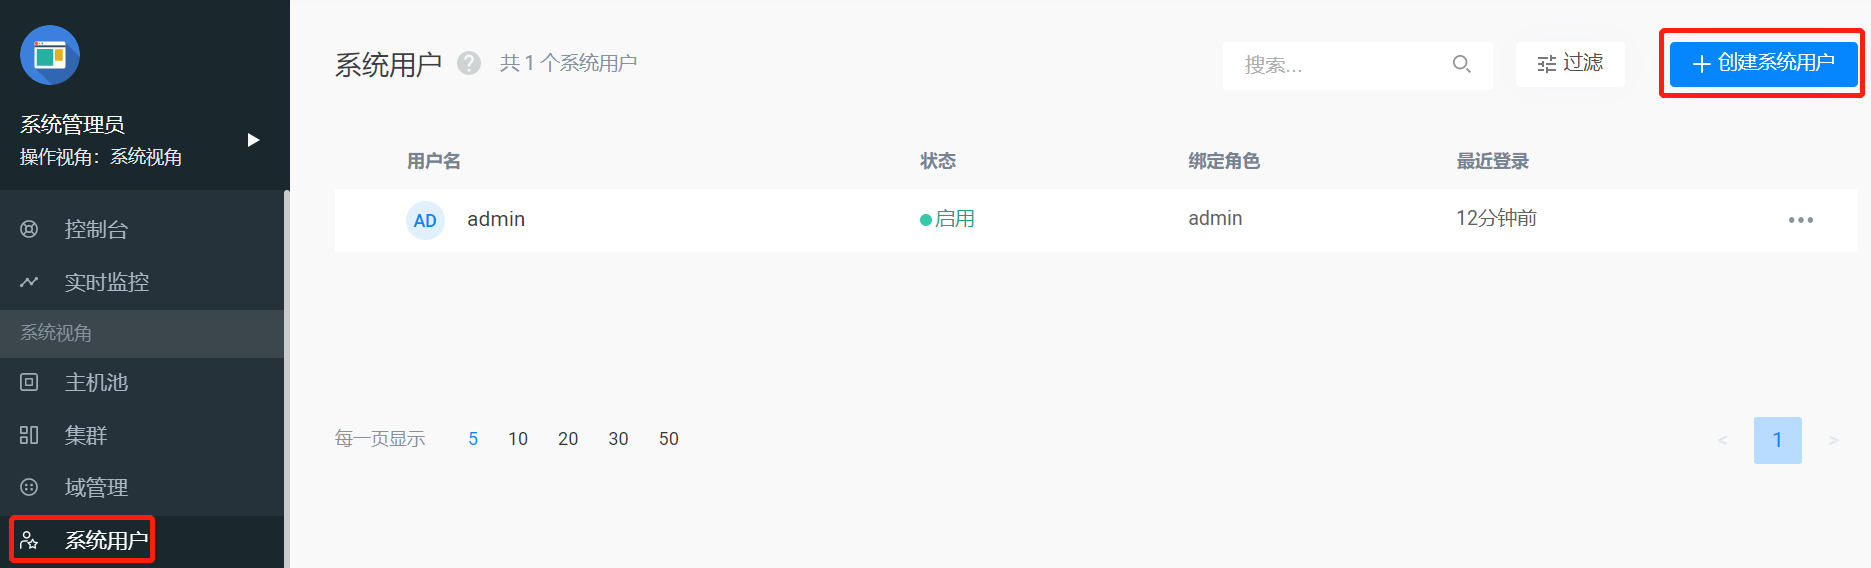Open the 过滤 filter options
Screen dimensions: 1871x568
[x=1570, y=64]
